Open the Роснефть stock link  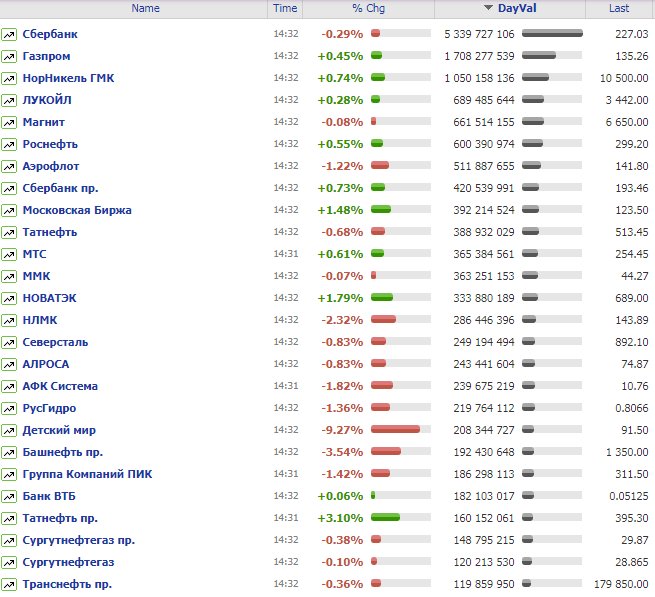(x=50, y=144)
